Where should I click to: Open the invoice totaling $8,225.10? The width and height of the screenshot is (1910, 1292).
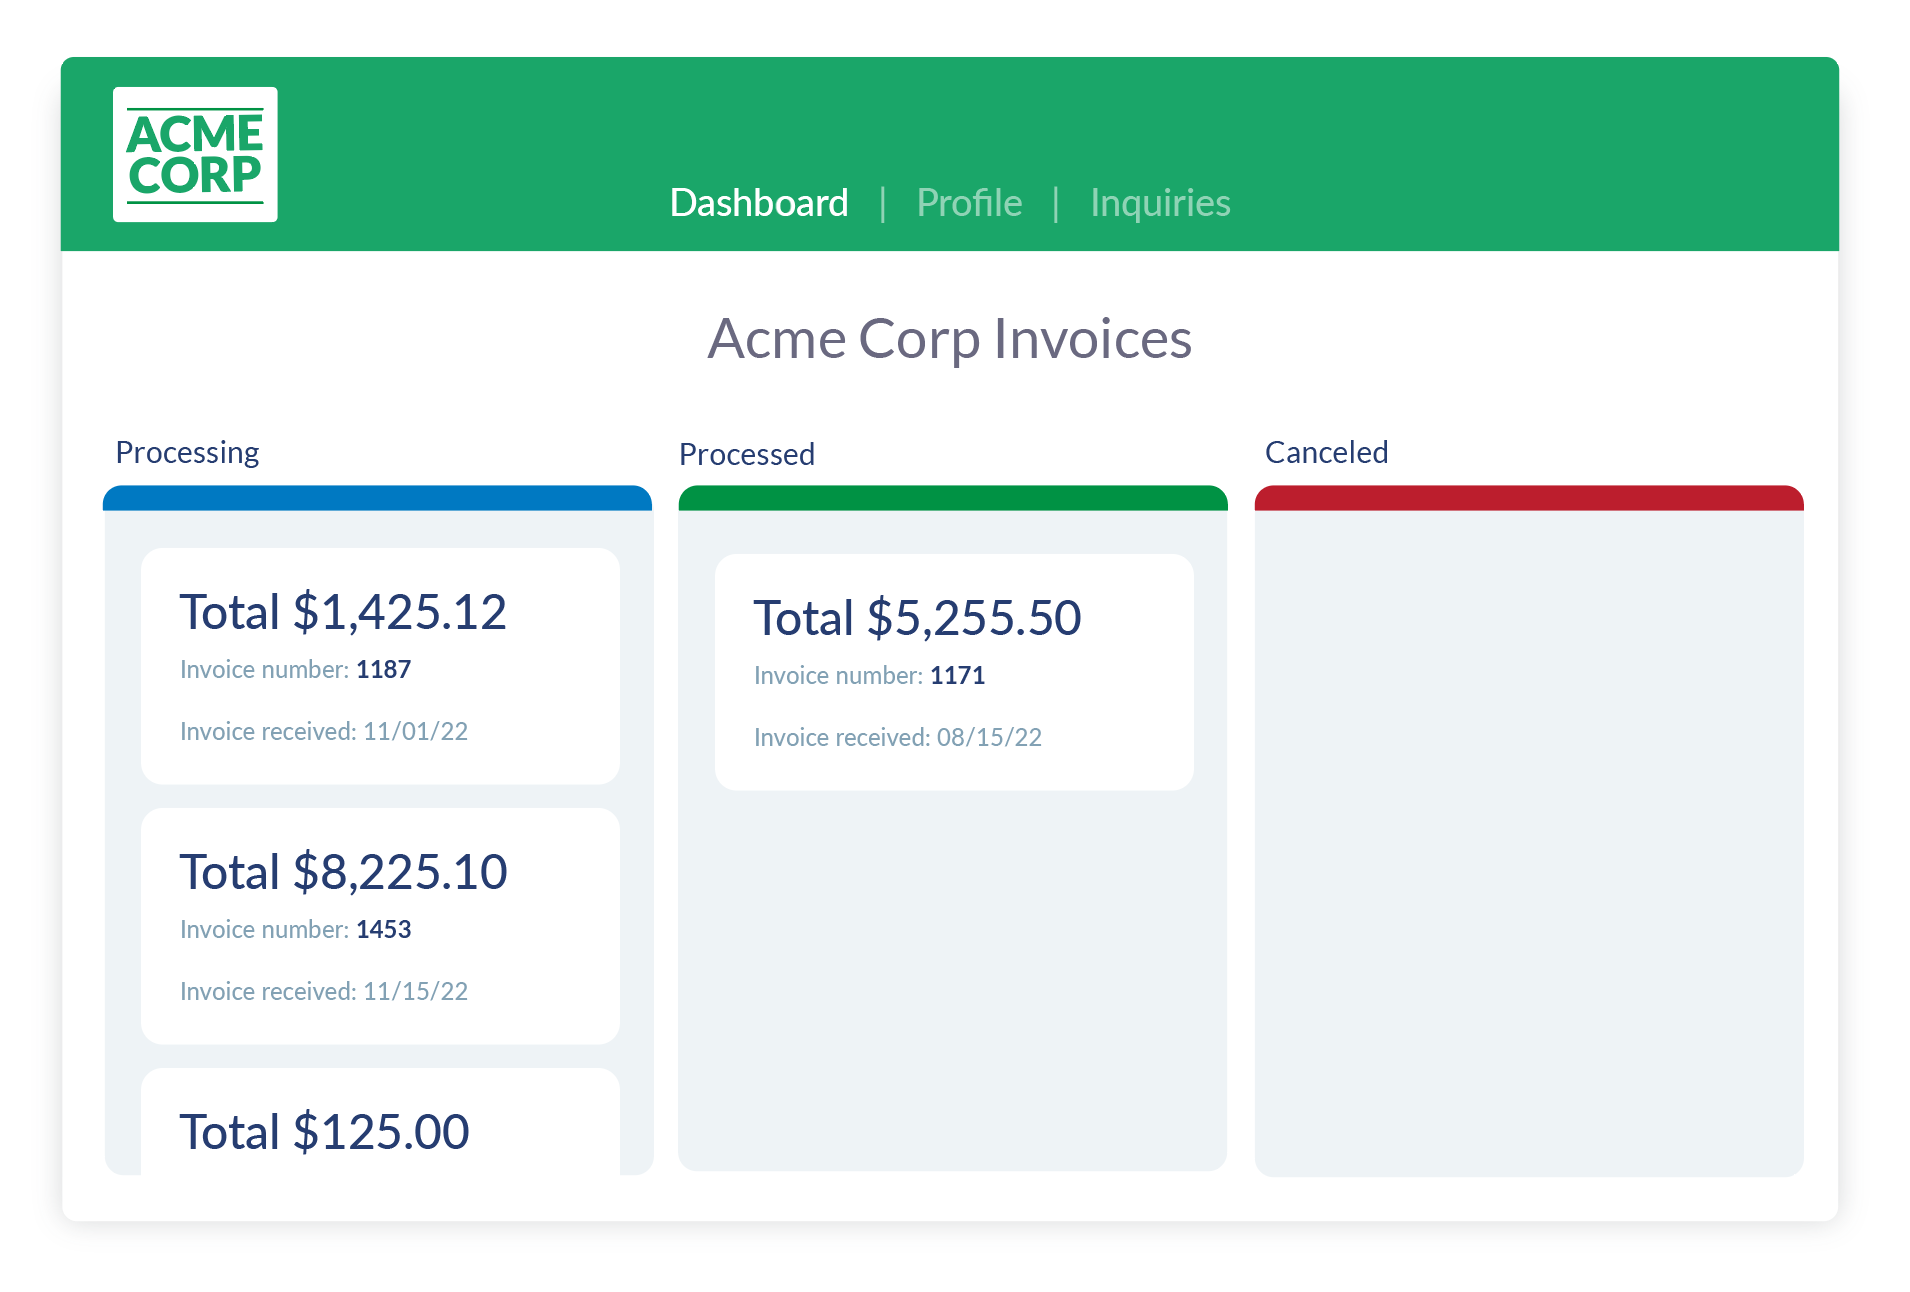[343, 872]
